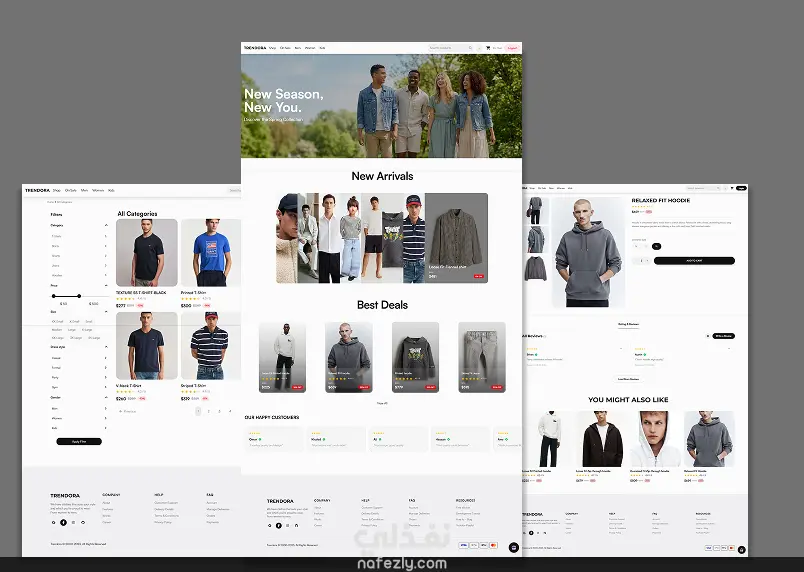Select the hoodie back-view thumbnail on product page
Viewport: 804px width, 572px height.
(x=535, y=239)
